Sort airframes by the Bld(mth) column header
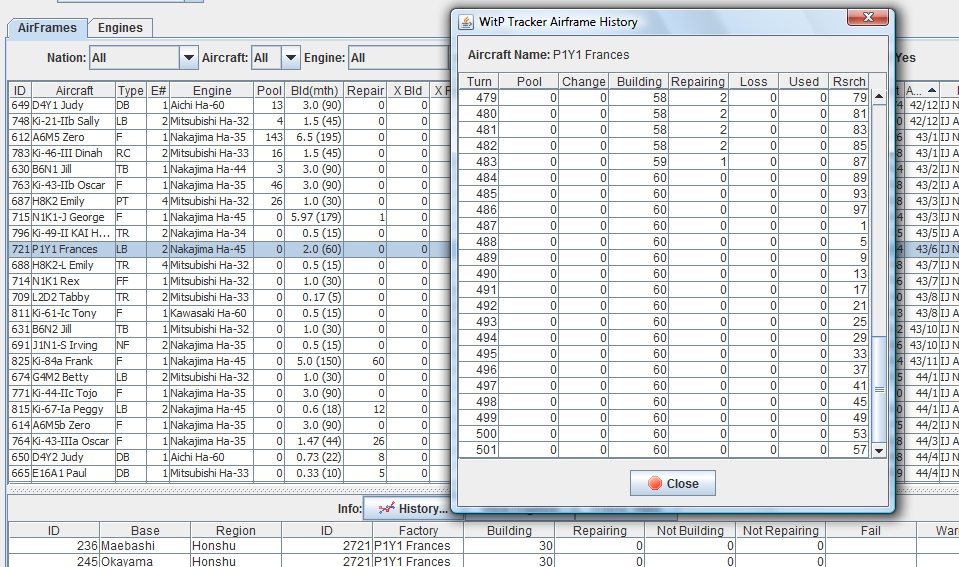This screenshot has height=567, width=959. (x=315, y=90)
